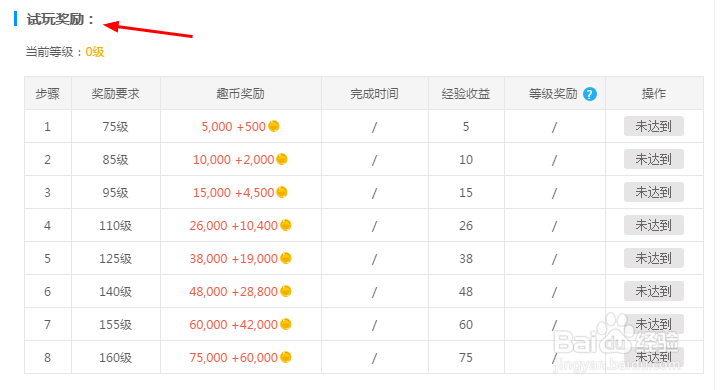Click the 未达到 button for step 5
722x390 pixels.
click(653, 258)
